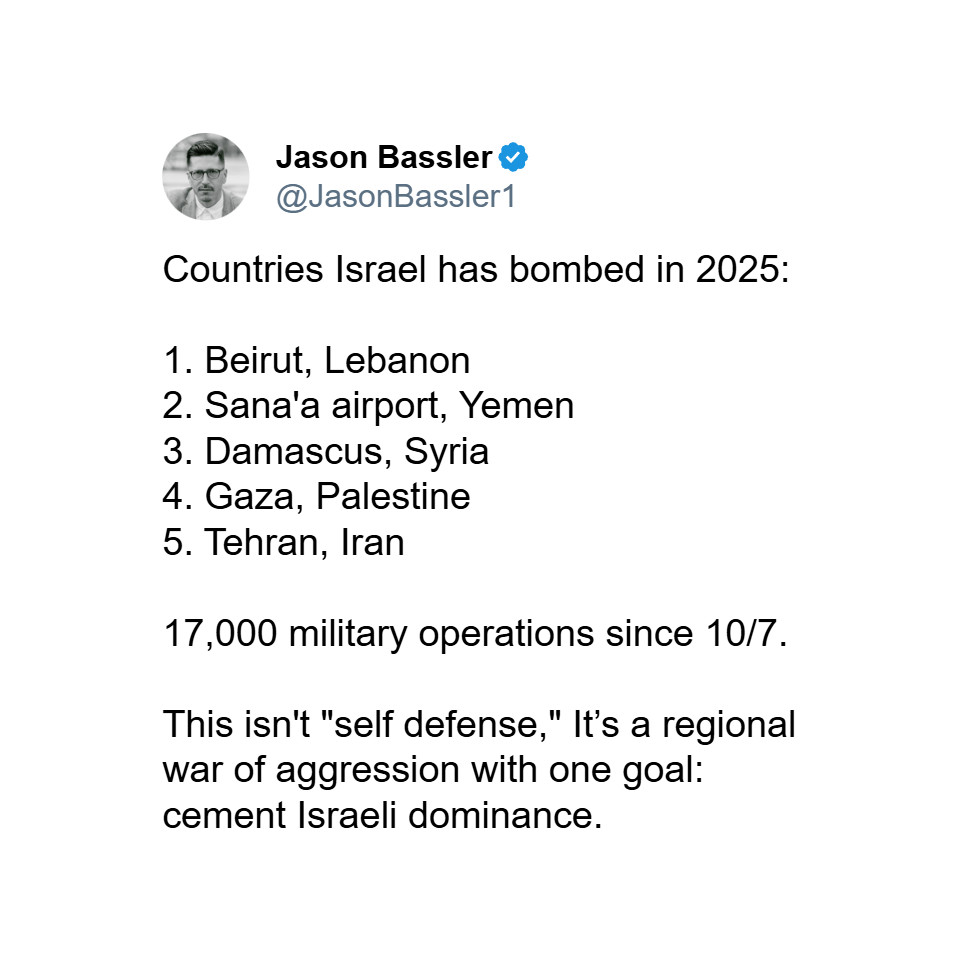Click the word 'Yemen' in item two
This screenshot has width=971, height=971.
pos(516,406)
